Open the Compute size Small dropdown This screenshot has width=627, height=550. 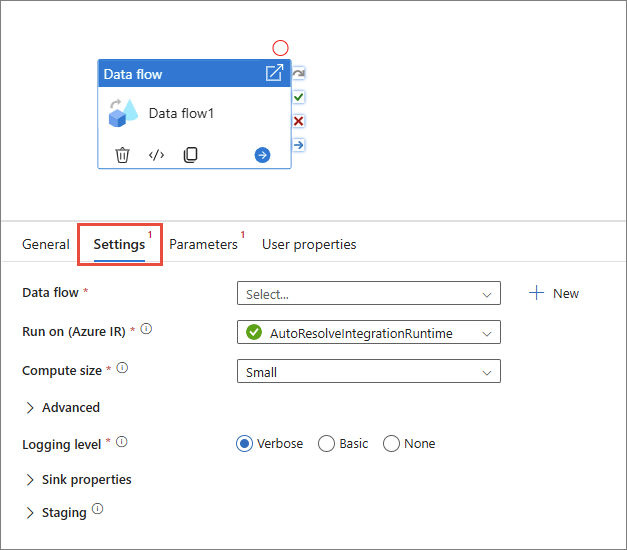click(x=369, y=371)
